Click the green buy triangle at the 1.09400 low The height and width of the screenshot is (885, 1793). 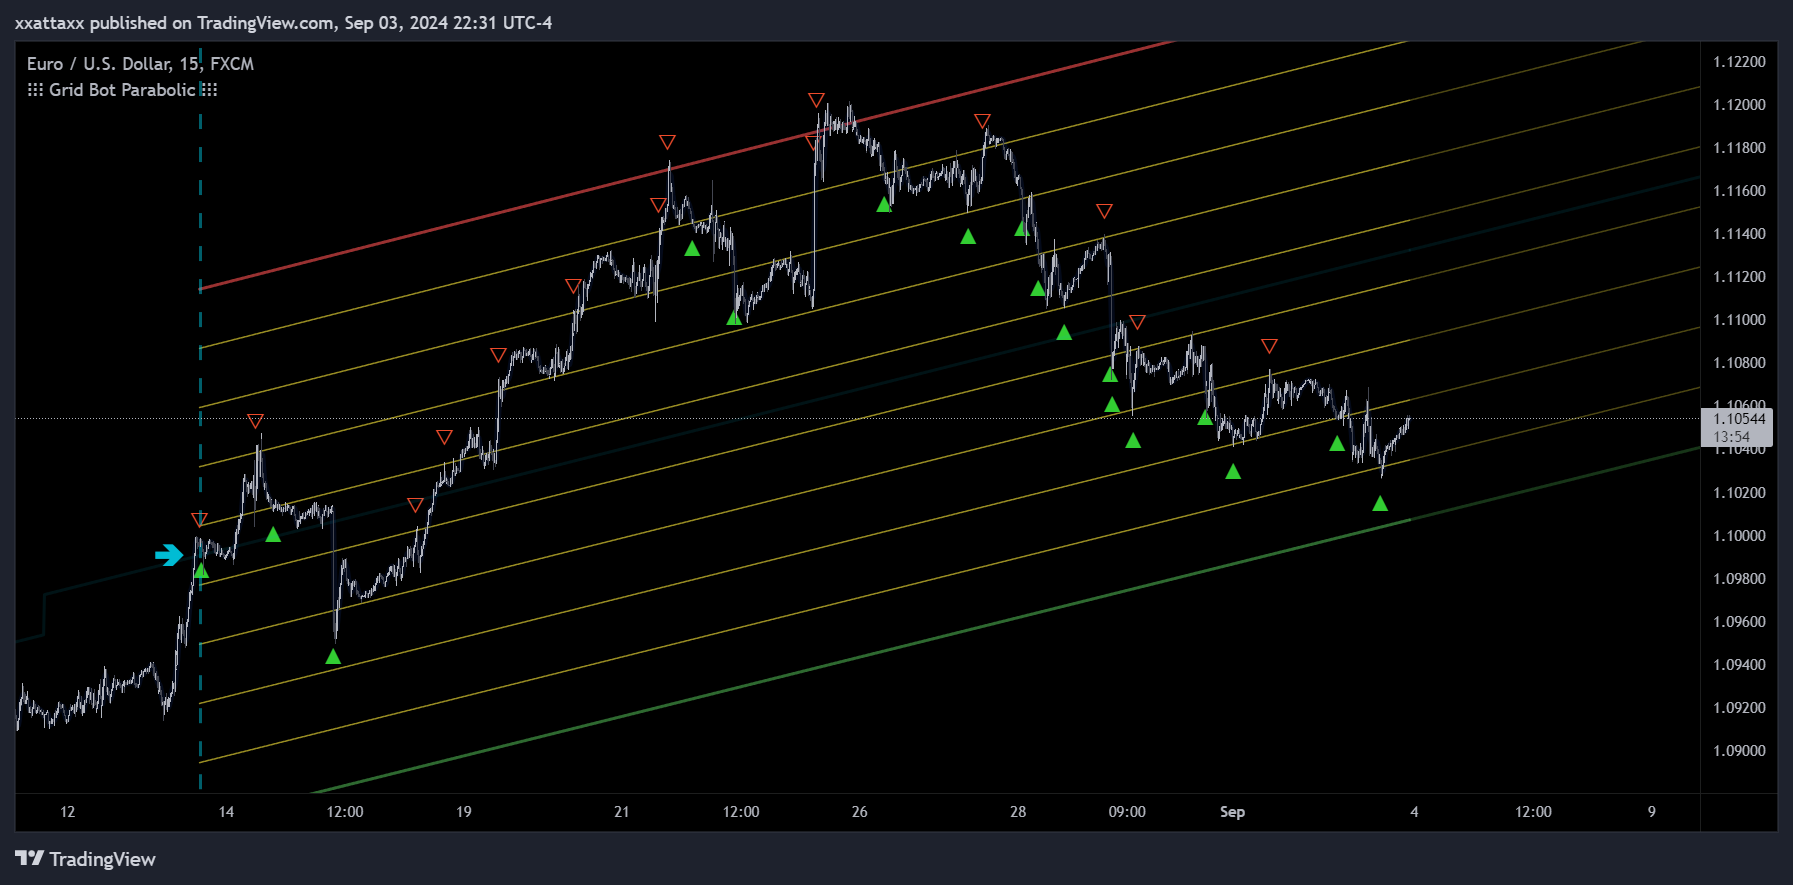click(x=333, y=656)
